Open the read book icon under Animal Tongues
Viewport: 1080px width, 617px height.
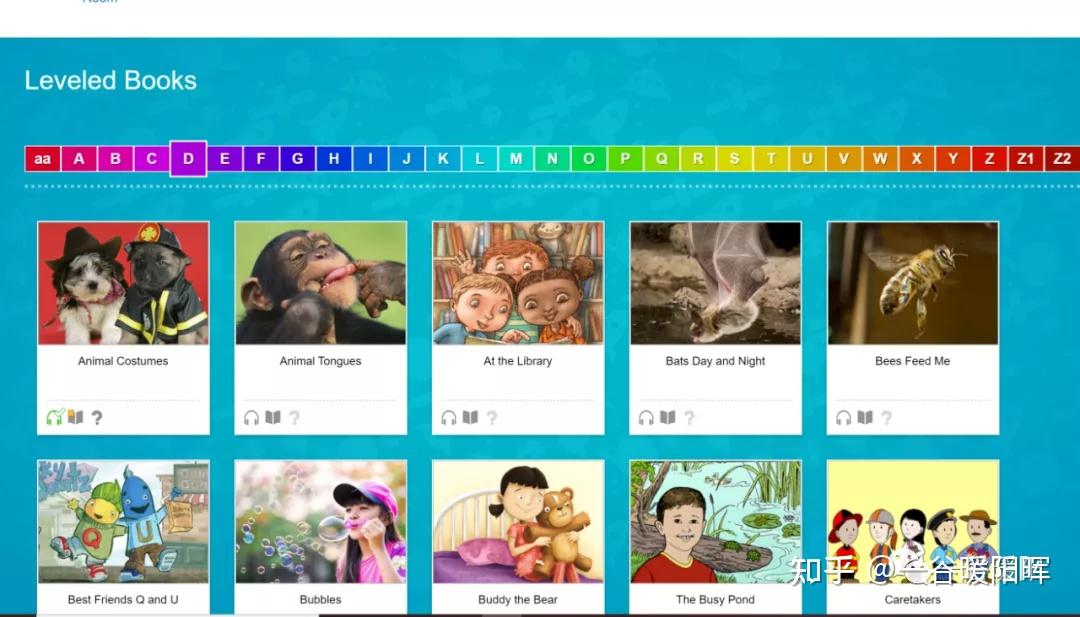point(273,417)
